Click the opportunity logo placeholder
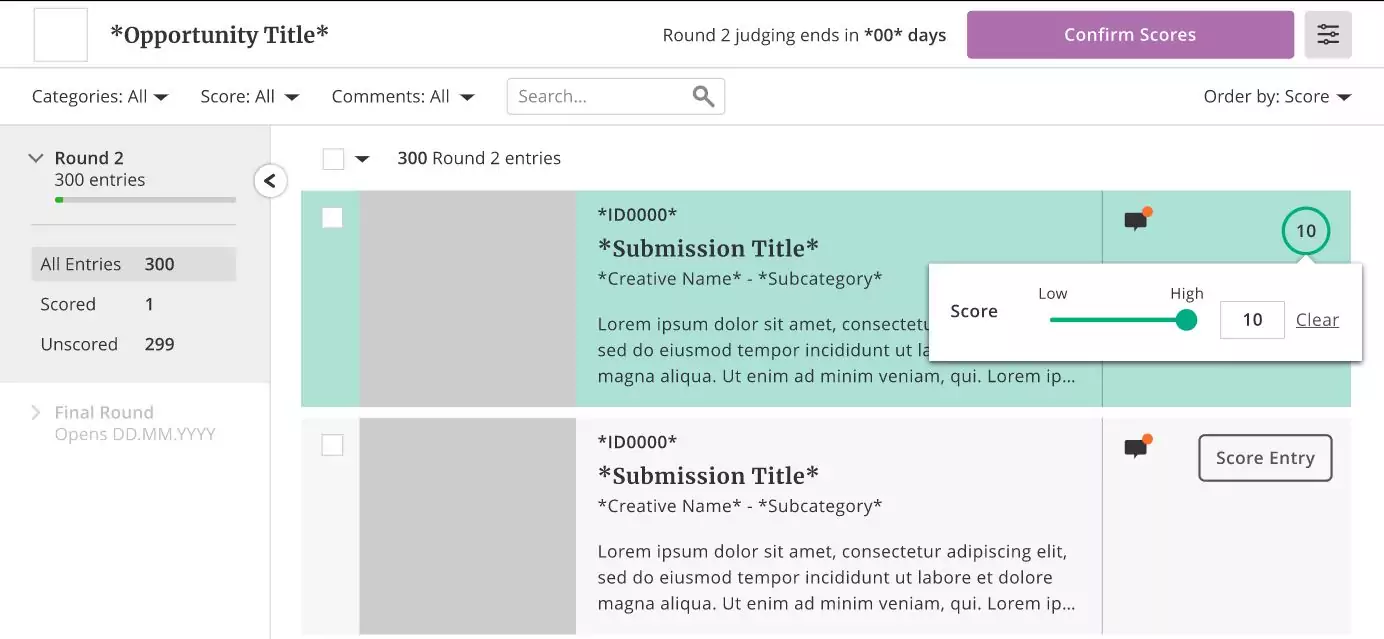The height and width of the screenshot is (639, 1384). pyautogui.click(x=60, y=35)
